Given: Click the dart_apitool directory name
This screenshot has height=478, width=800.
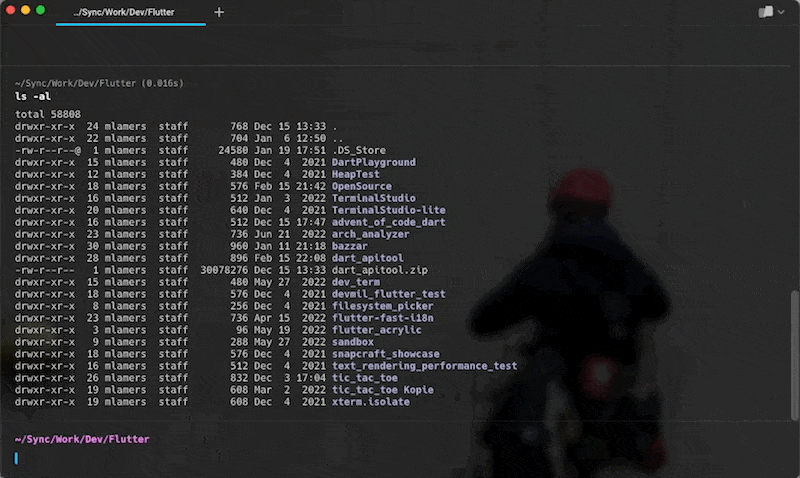Looking at the screenshot, I should (x=367, y=258).
